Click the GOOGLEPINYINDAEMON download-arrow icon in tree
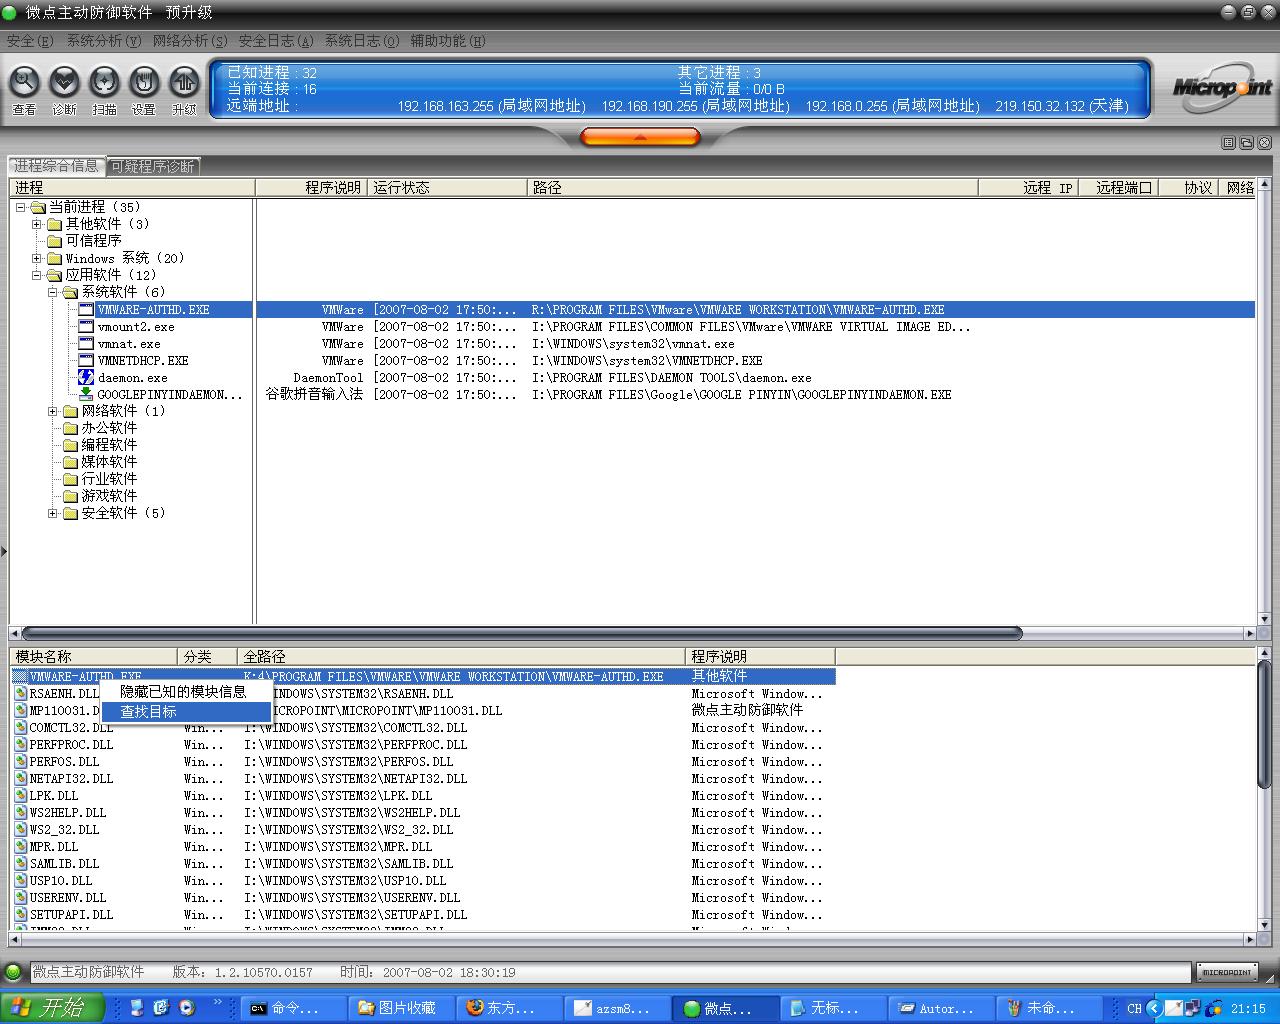 coord(86,394)
